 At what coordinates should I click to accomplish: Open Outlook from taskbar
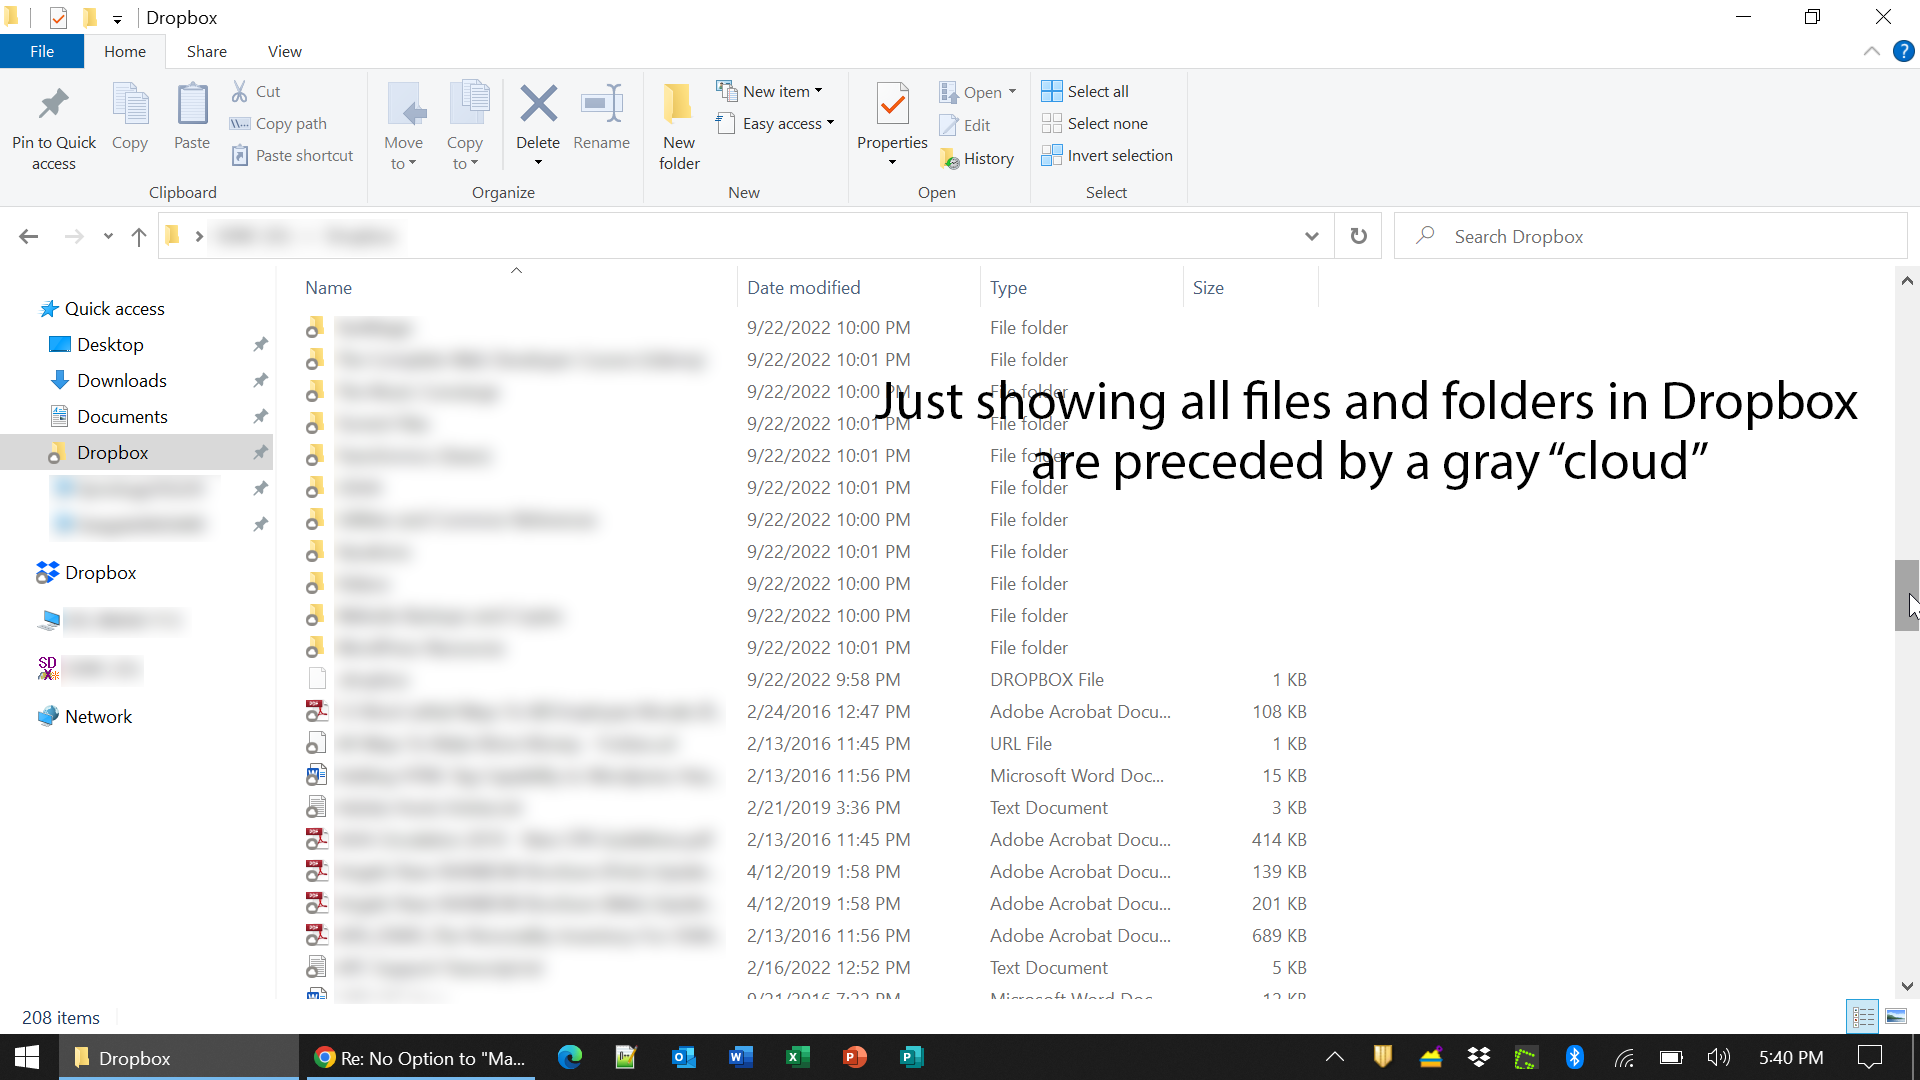pos(684,1057)
